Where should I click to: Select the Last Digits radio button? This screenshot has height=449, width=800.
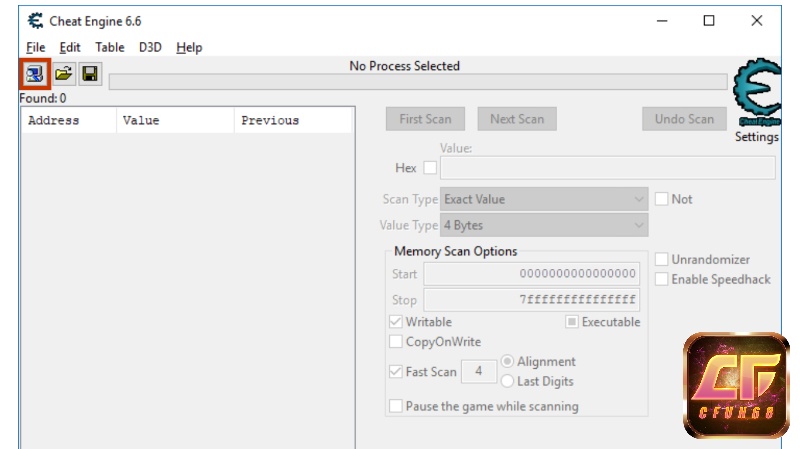(x=507, y=381)
